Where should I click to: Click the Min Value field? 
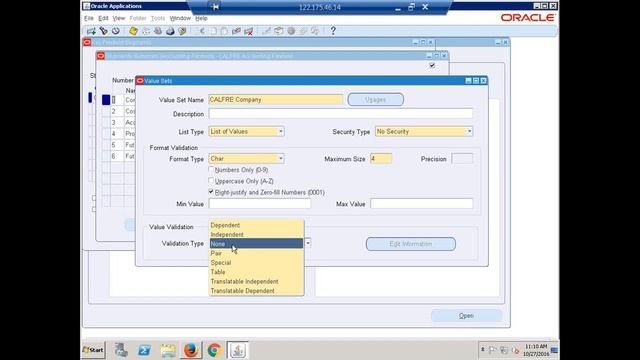click(x=260, y=204)
